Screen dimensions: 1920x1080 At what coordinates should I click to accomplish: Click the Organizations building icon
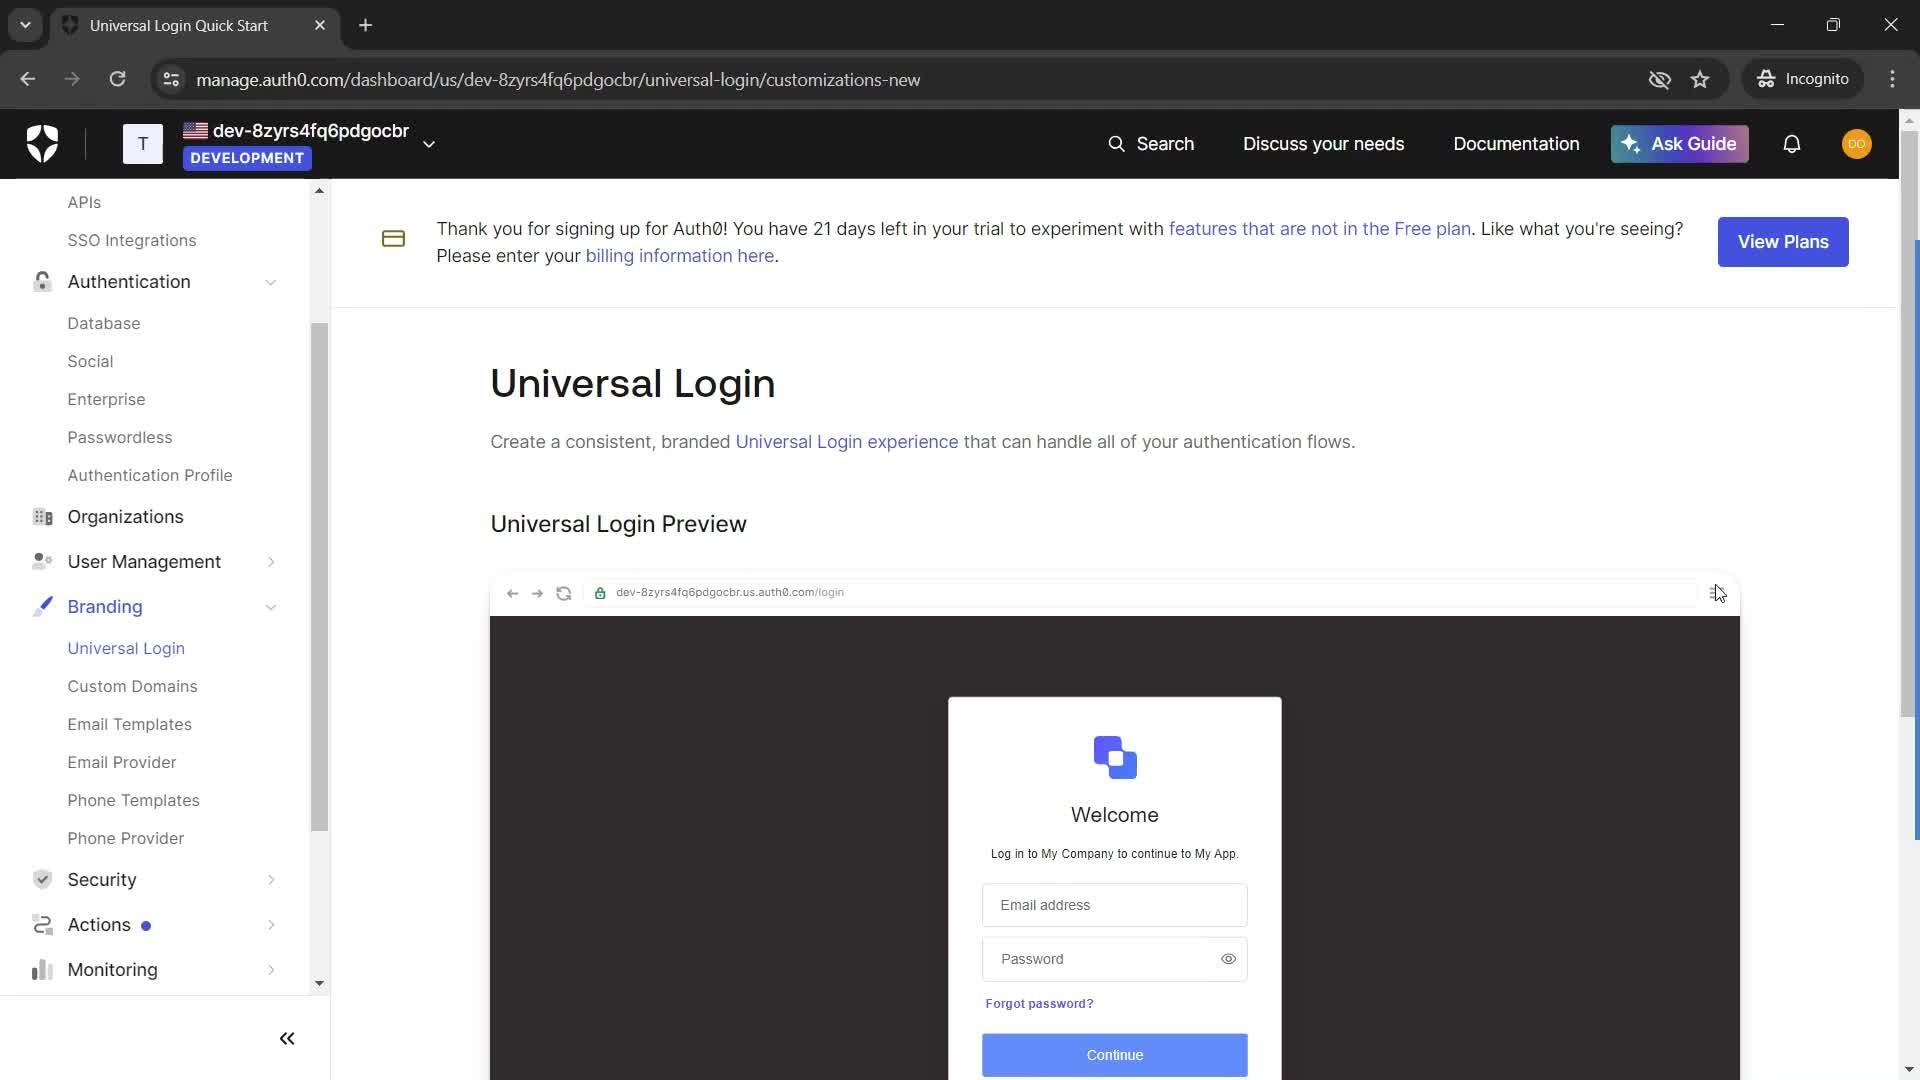(42, 517)
